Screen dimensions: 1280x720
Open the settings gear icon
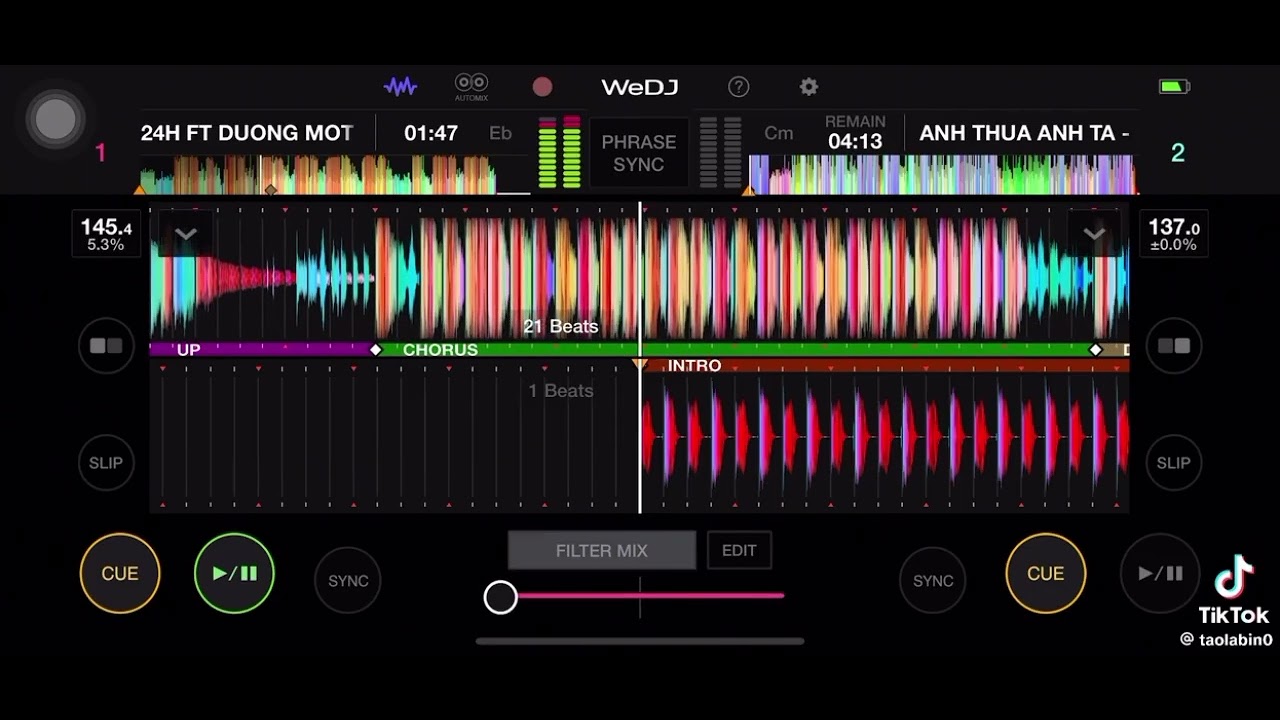point(809,87)
